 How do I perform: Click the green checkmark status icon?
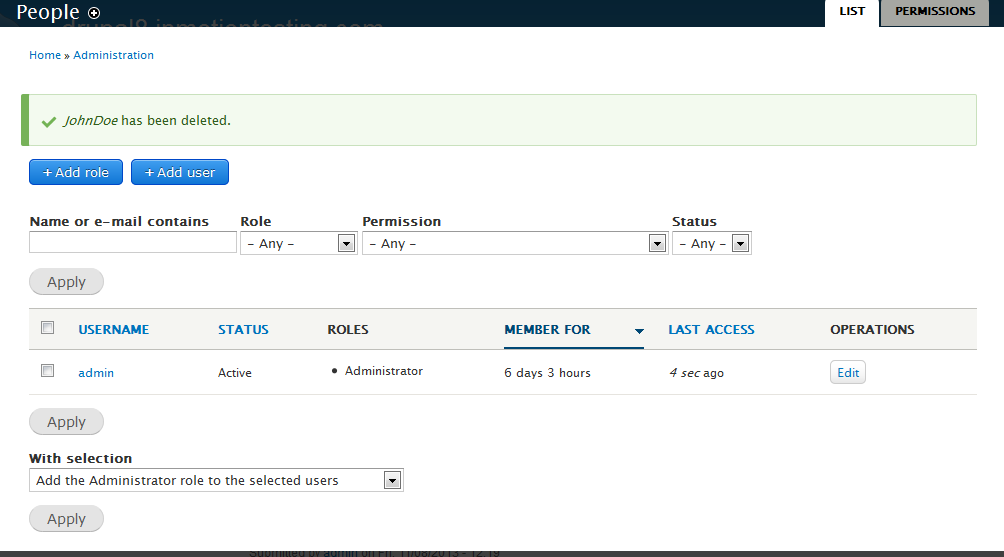(x=48, y=121)
